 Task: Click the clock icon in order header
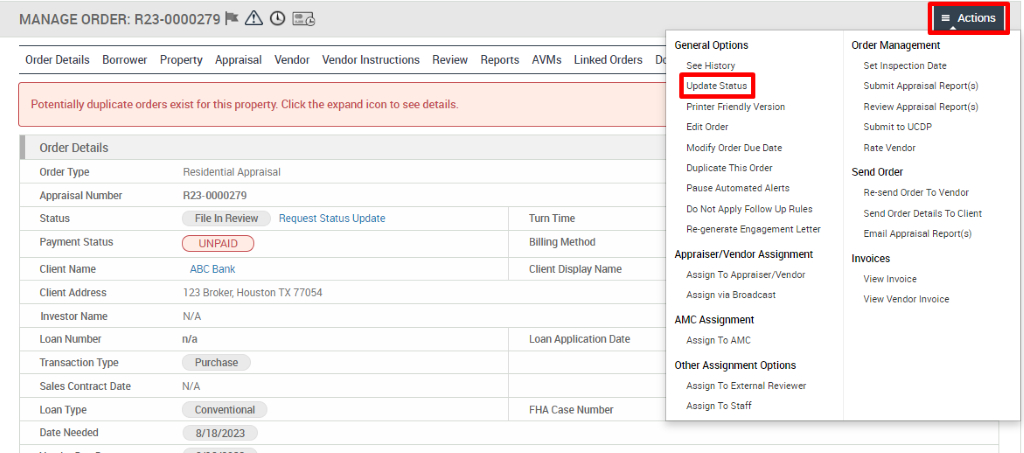pyautogui.click(x=278, y=19)
